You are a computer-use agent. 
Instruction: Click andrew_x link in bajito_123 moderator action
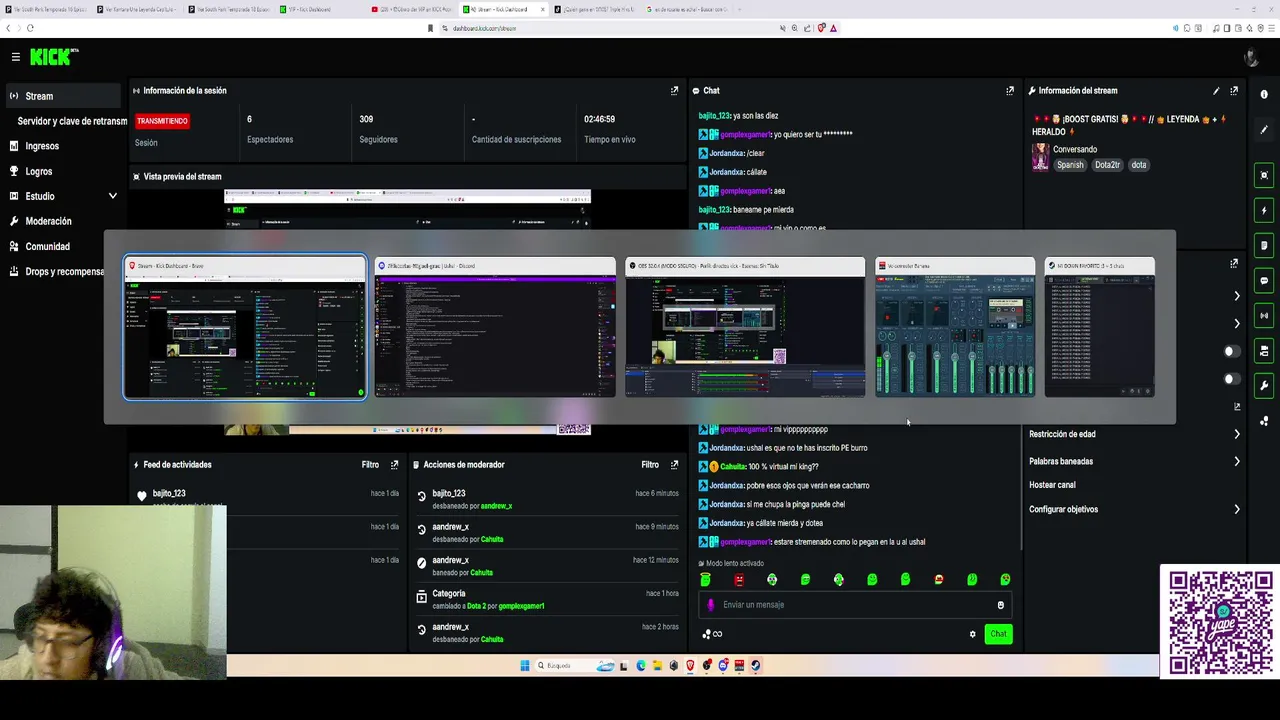[496, 506]
